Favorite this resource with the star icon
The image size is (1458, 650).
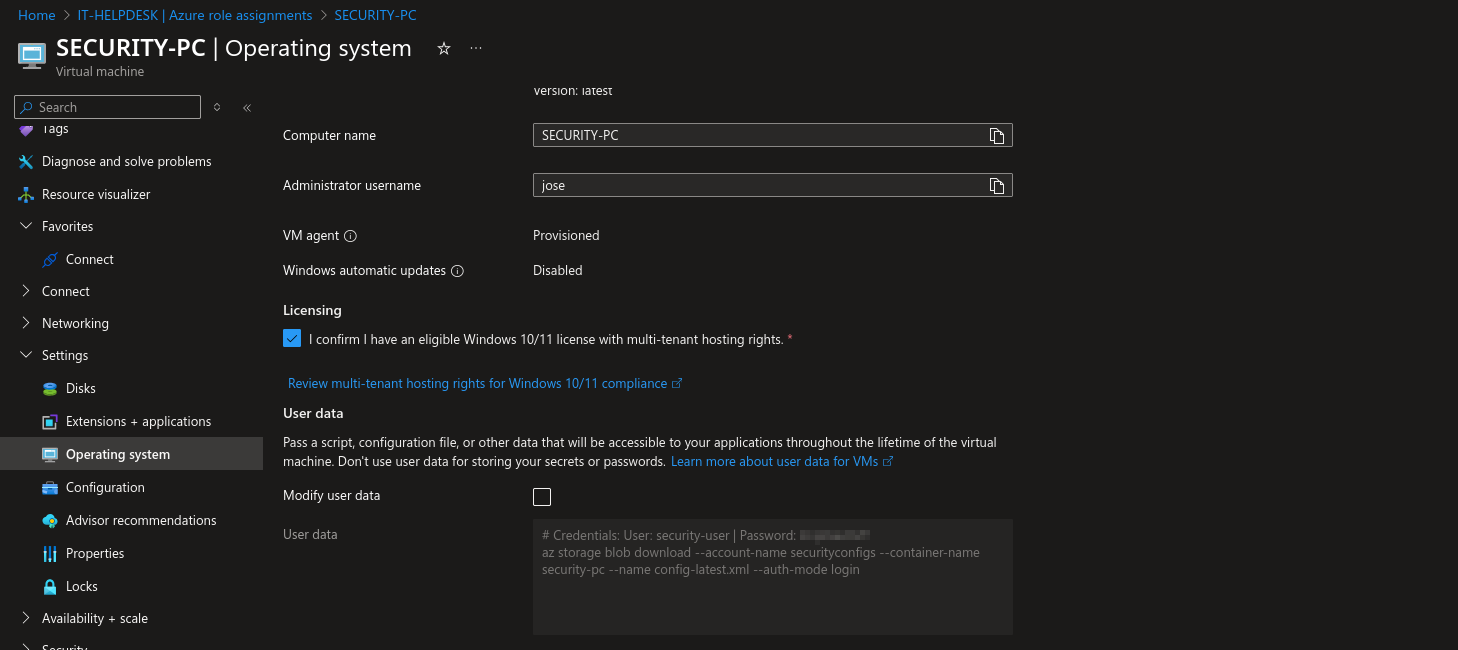(444, 49)
